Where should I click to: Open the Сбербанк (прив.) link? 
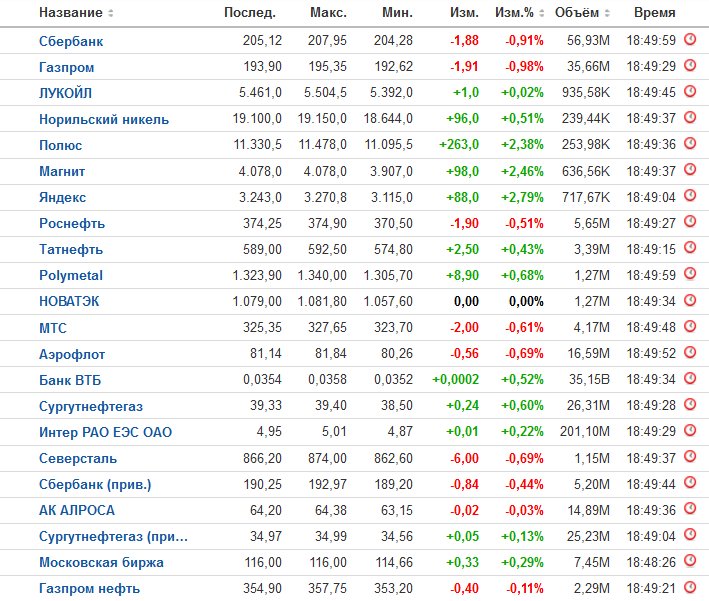pos(95,484)
